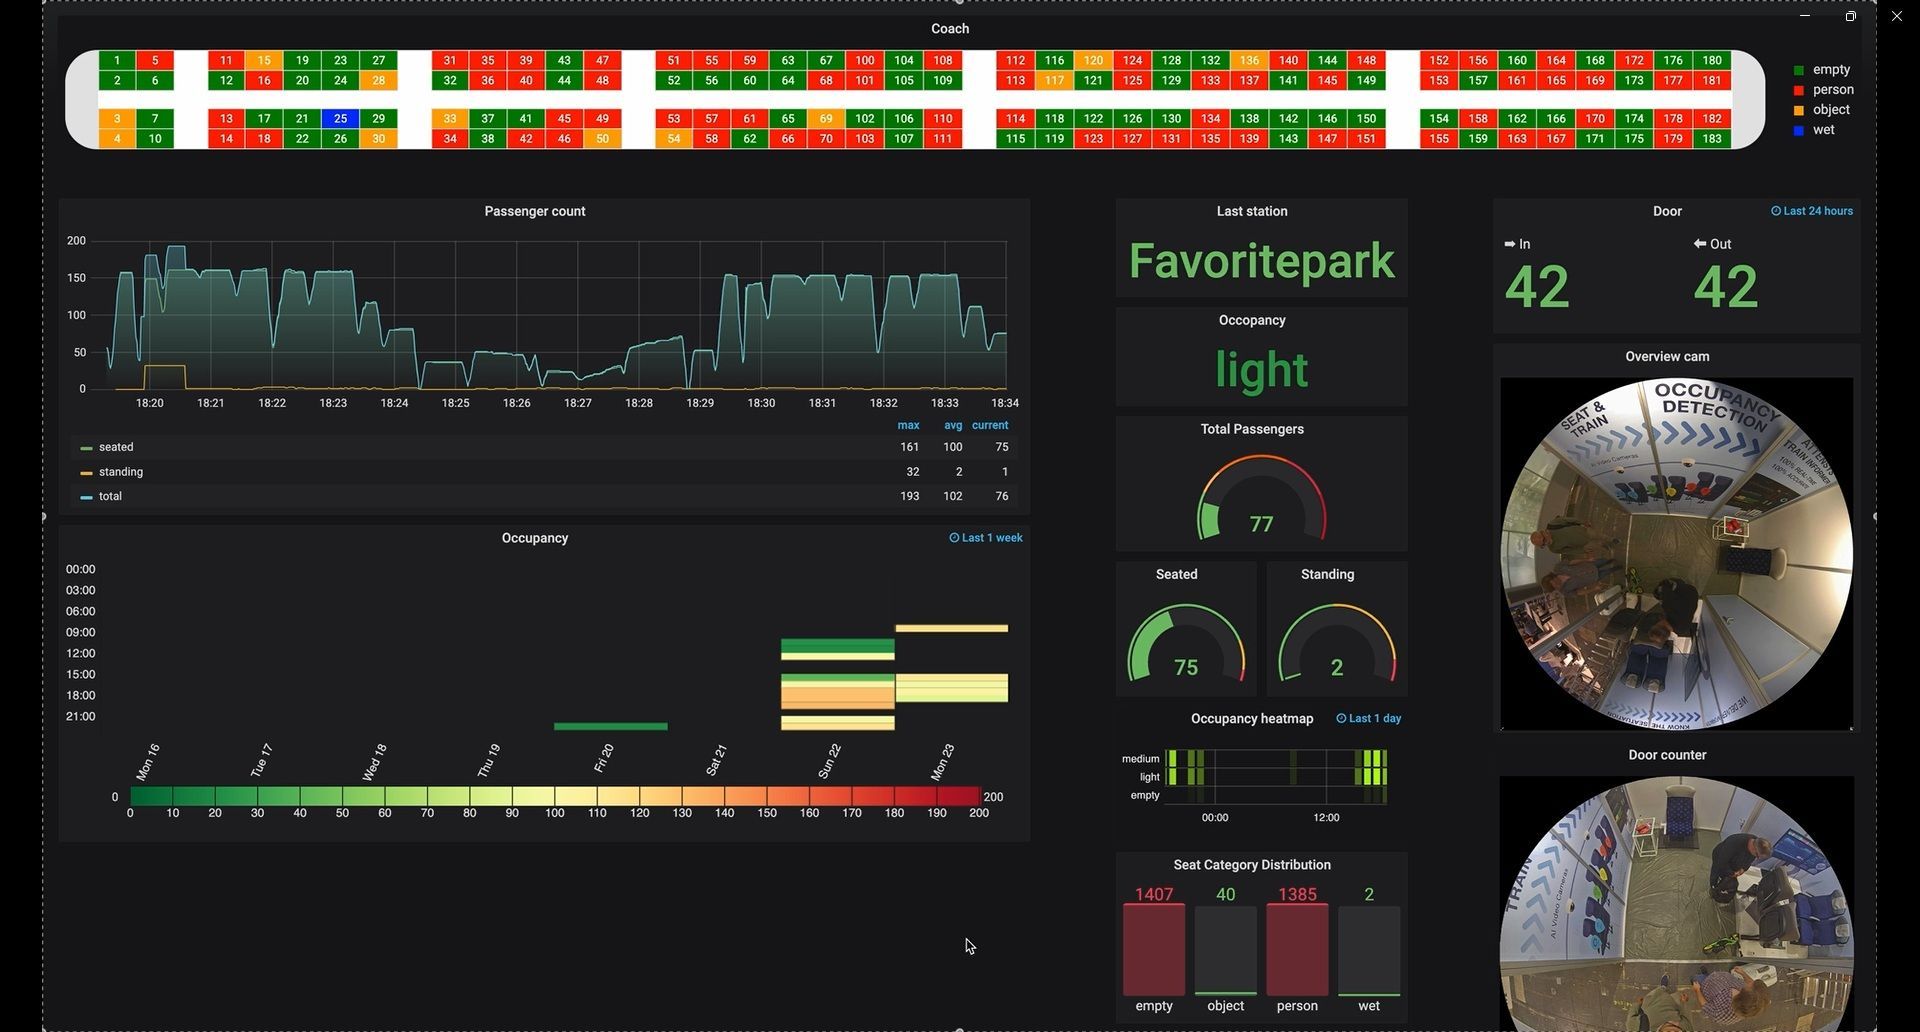Open the Door counter panel title menu

[x=1667, y=755]
